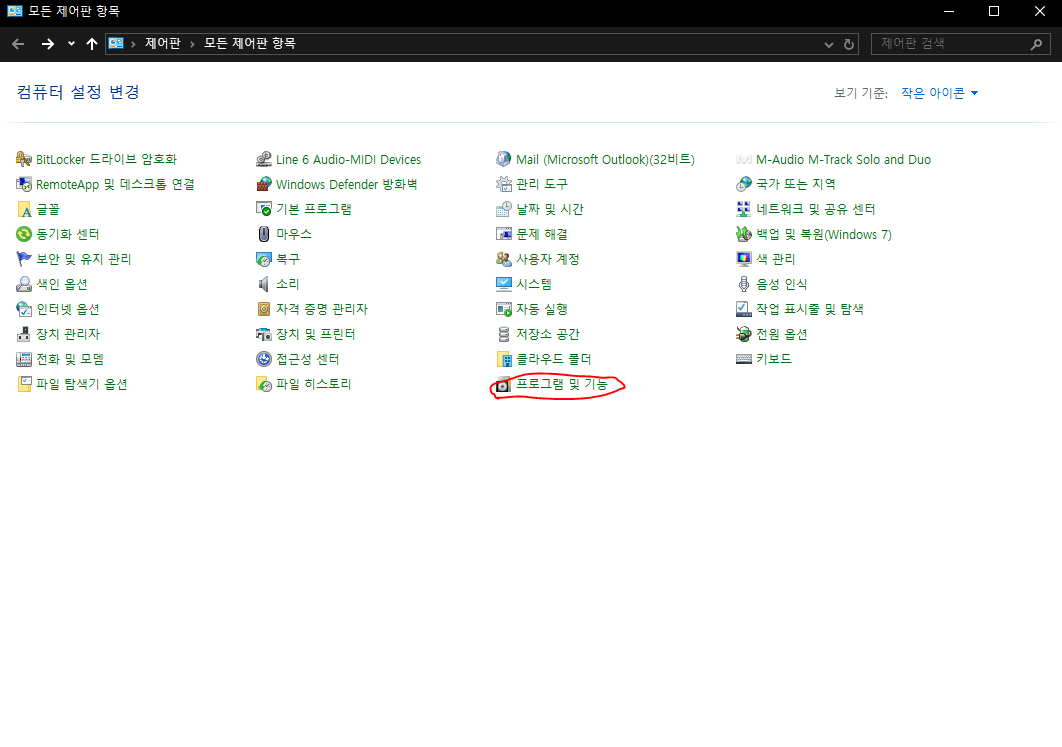Click the 소리 speaker icon
This screenshot has width=1062, height=747.
(x=264, y=284)
